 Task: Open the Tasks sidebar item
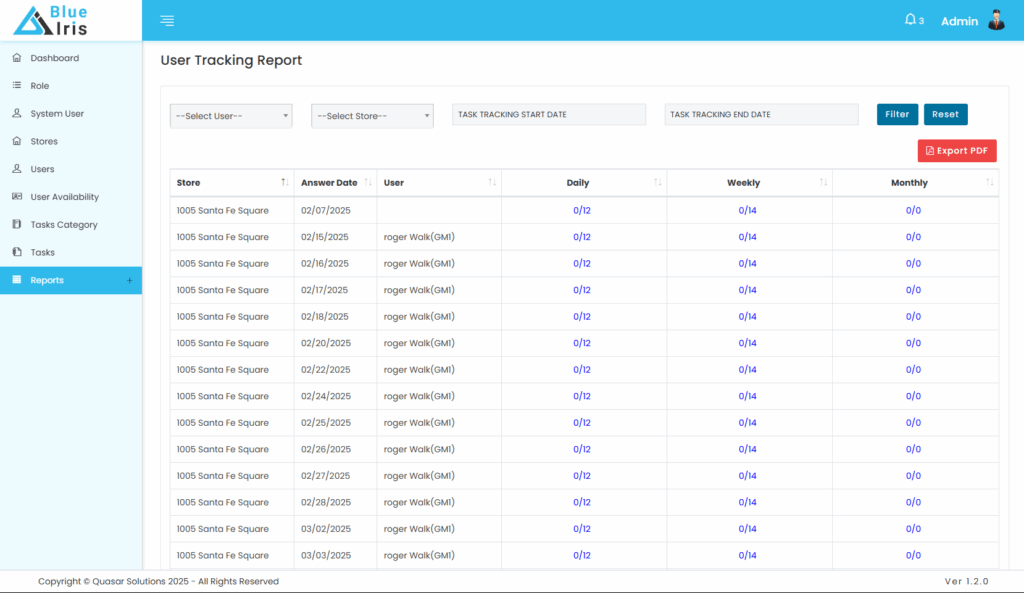coord(42,252)
